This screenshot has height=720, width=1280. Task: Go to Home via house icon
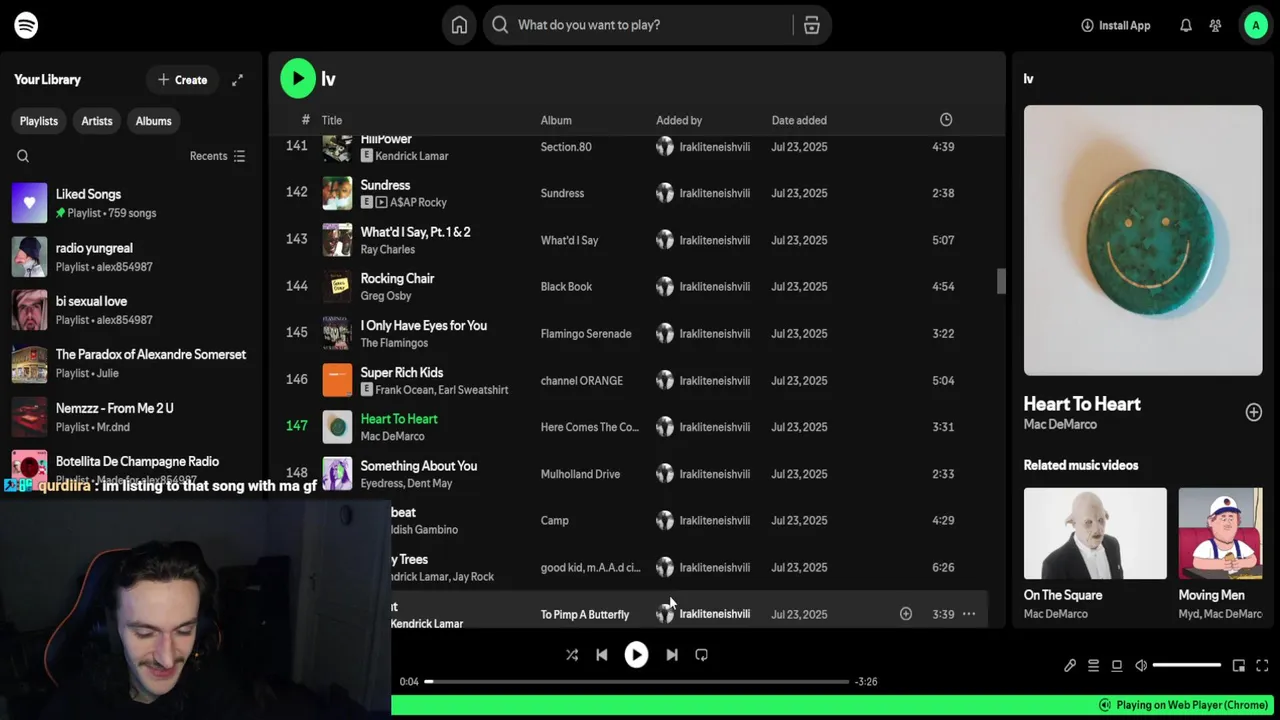[459, 25]
